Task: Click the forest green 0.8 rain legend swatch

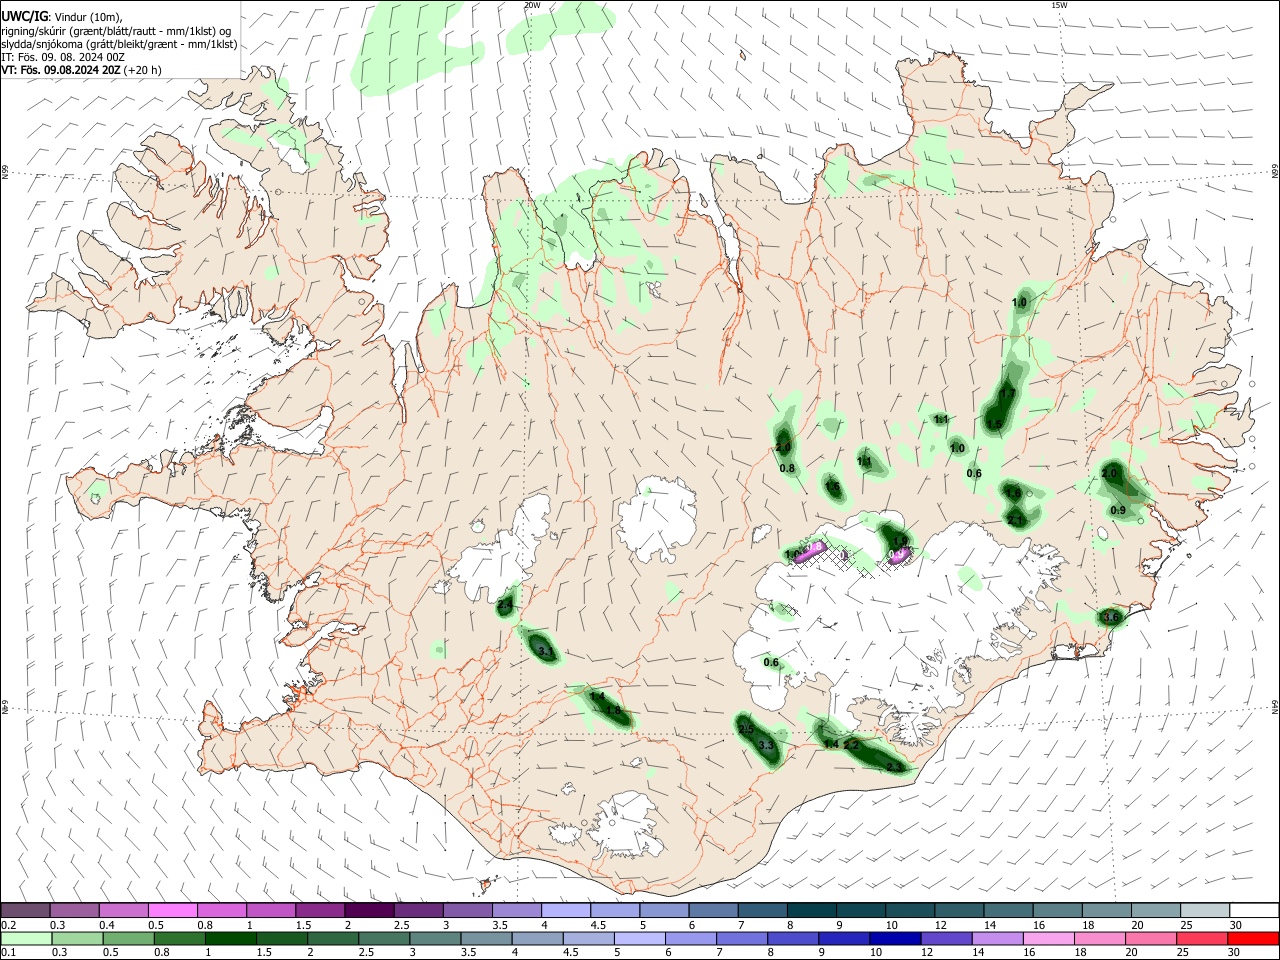Action: 179,938
